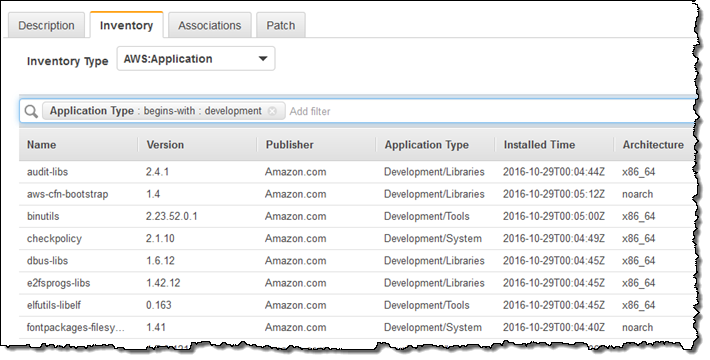Switch to the Description tab
710x360 pixels.
[46, 26]
